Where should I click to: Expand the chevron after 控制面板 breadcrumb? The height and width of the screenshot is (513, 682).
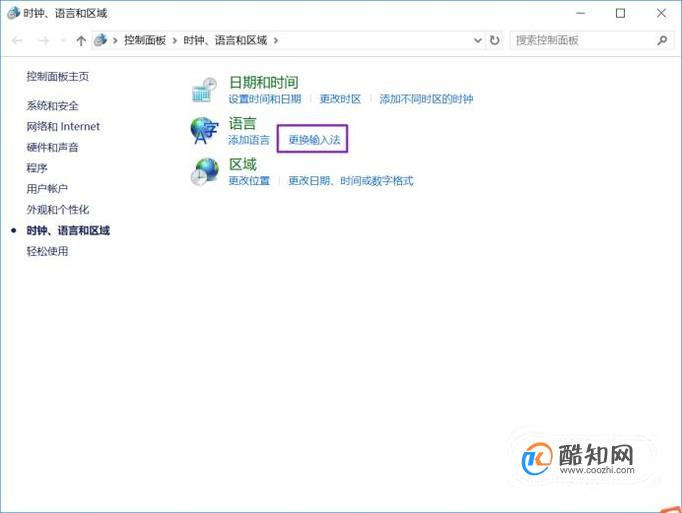click(174, 40)
